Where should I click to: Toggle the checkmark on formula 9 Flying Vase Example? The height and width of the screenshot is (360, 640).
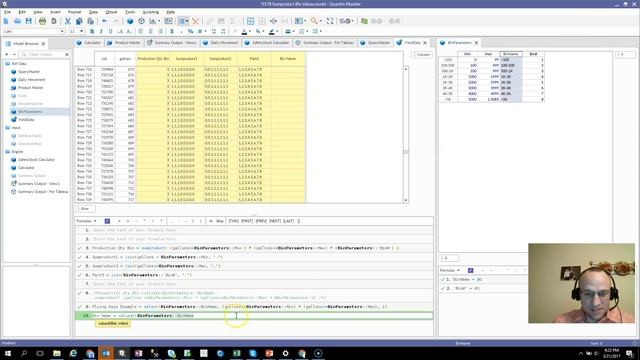80,307
